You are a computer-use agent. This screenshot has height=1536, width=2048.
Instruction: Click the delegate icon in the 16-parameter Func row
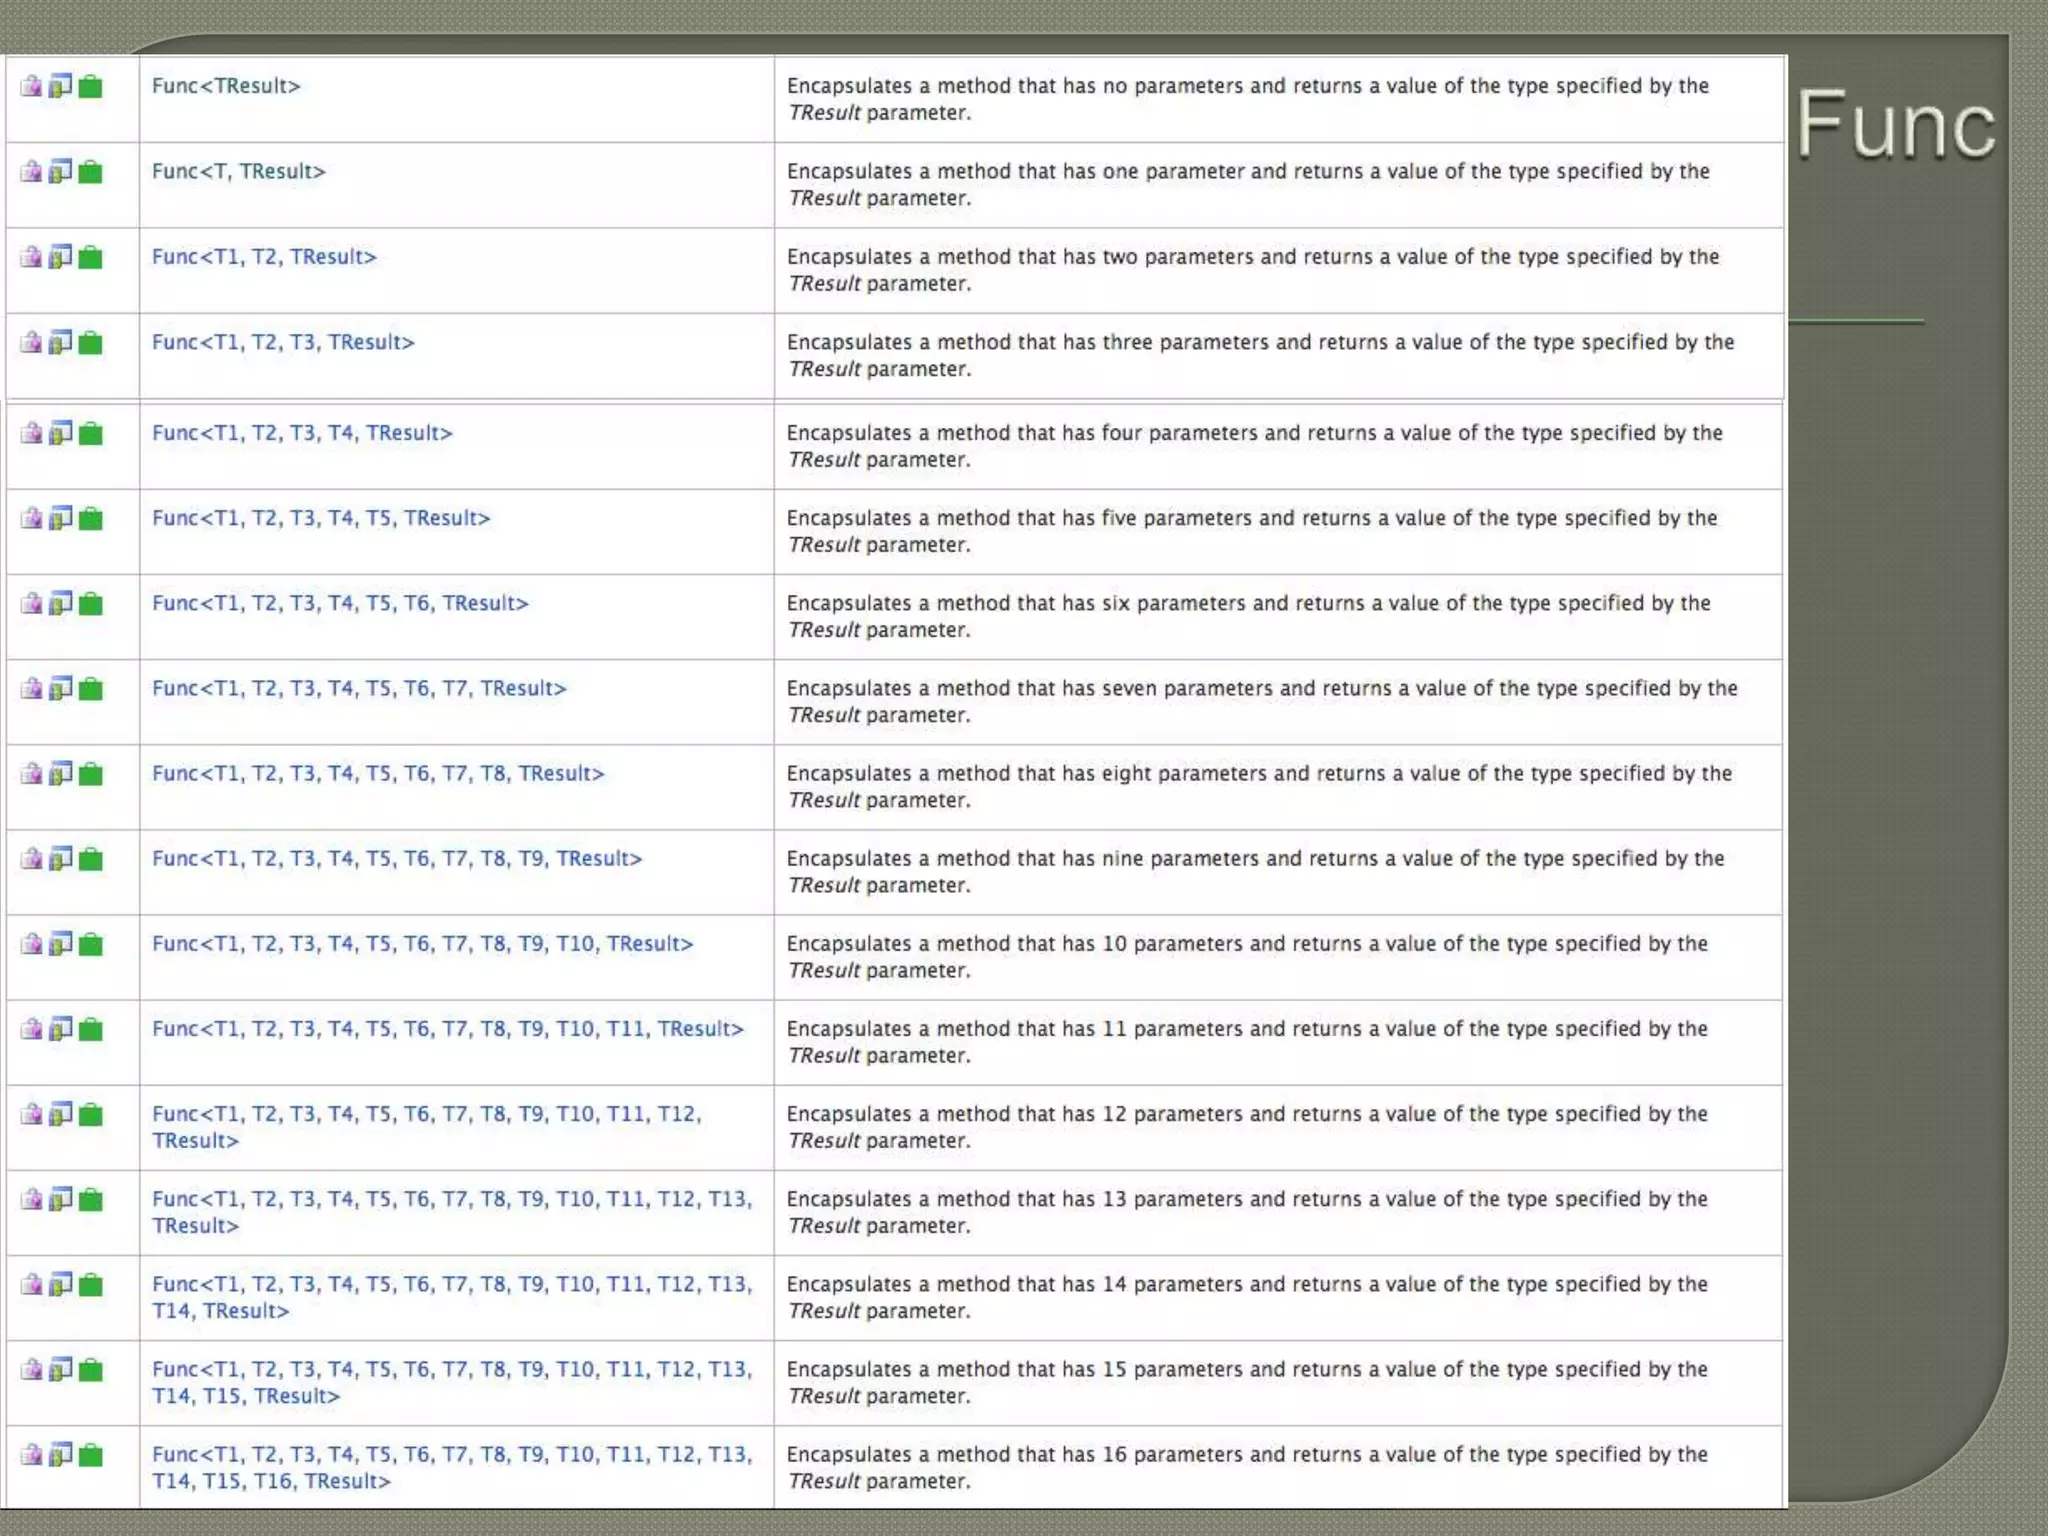click(x=31, y=1454)
